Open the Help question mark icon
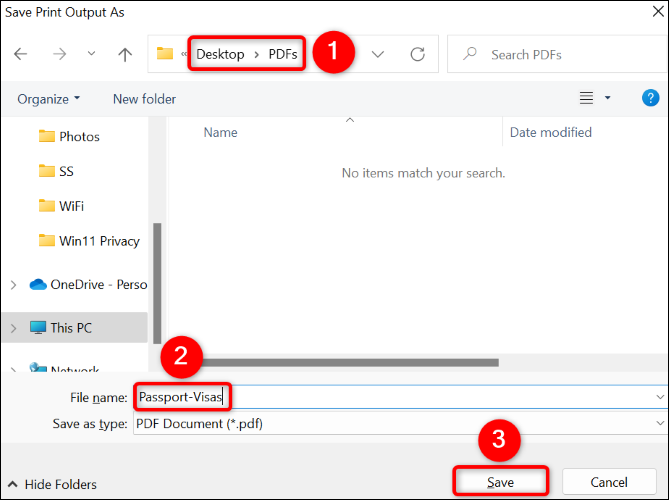The height and width of the screenshot is (500, 669). [650, 98]
